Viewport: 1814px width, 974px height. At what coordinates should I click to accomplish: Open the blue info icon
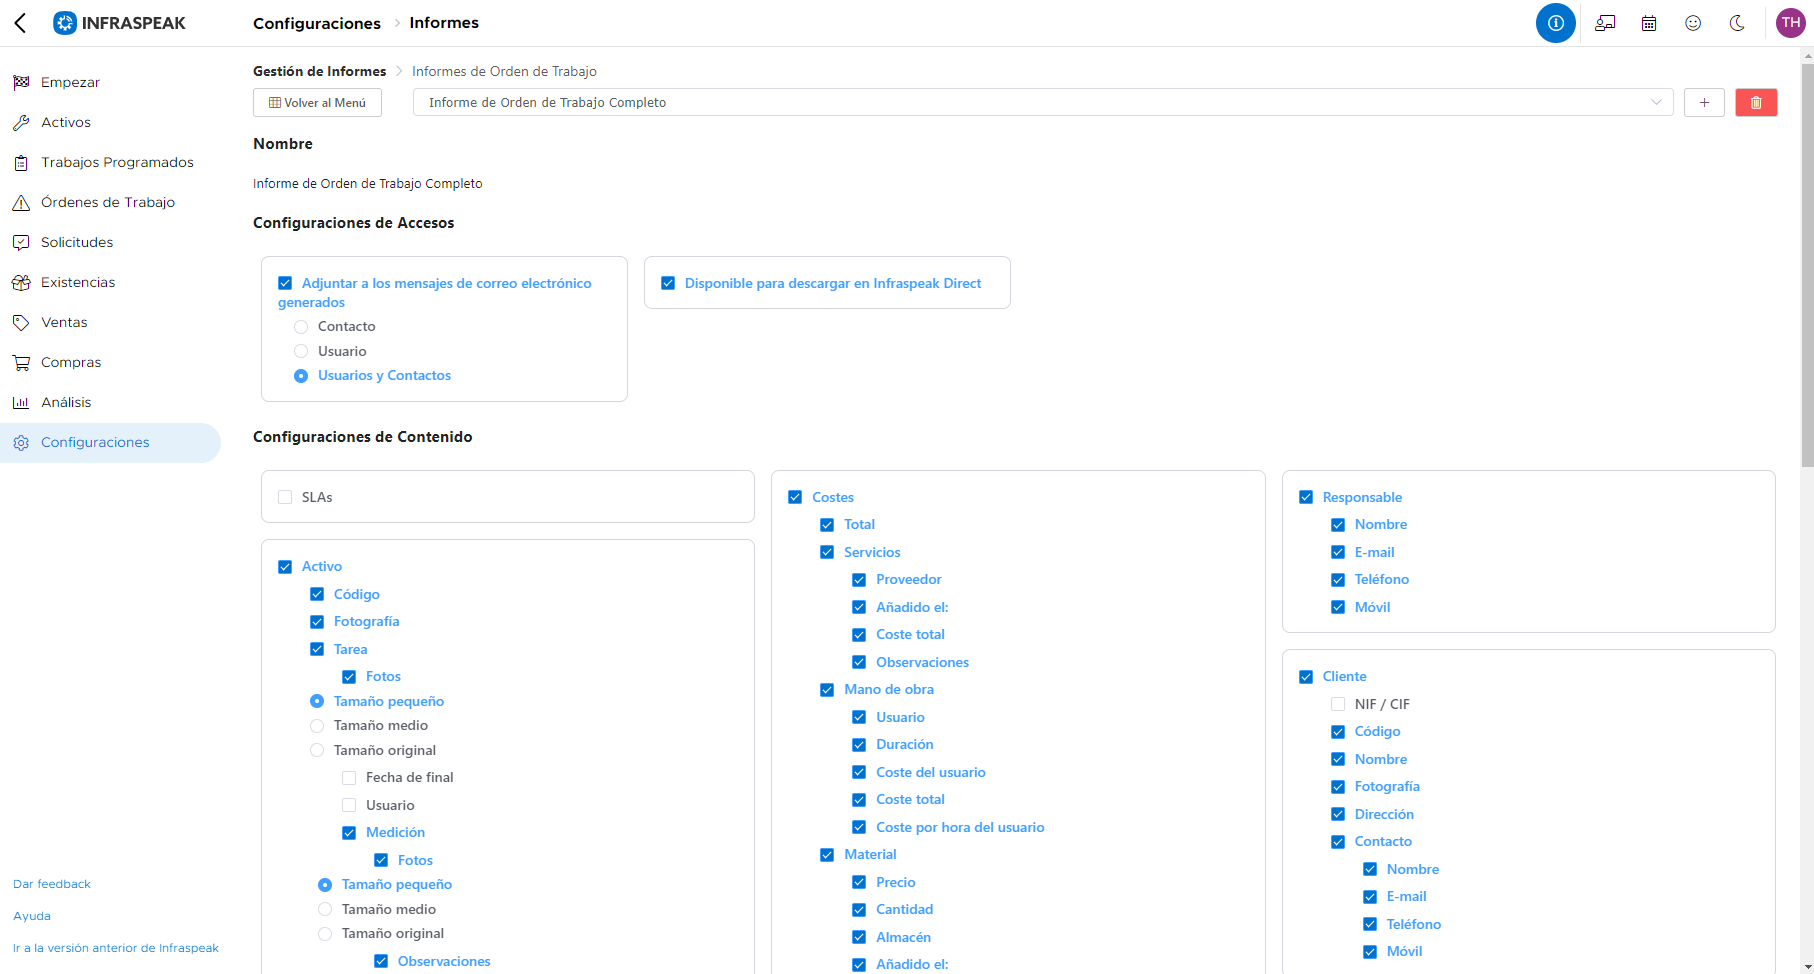point(1556,23)
